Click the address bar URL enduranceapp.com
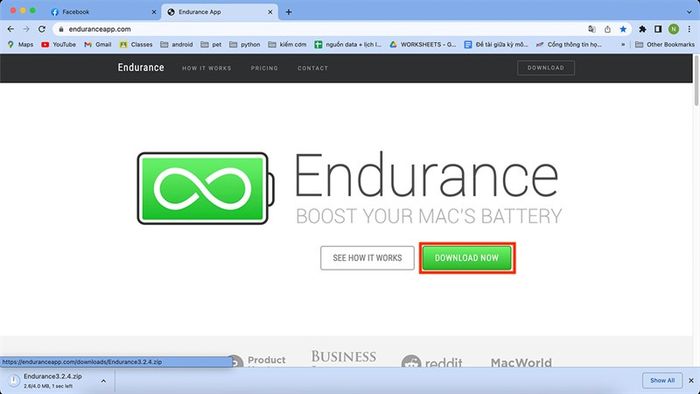Screen dimensions: 700x394 click(100, 29)
